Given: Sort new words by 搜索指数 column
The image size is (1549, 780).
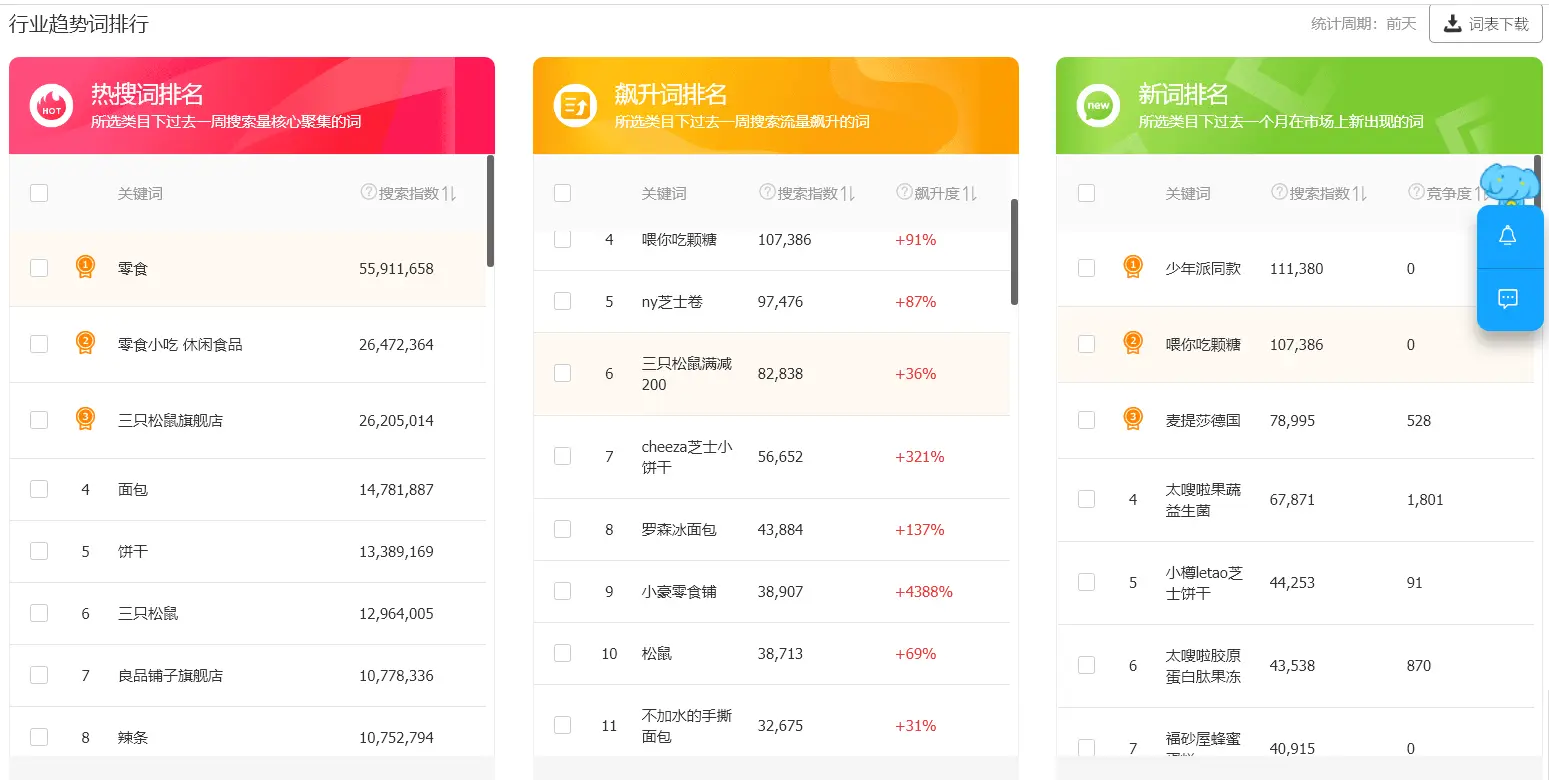Looking at the screenshot, I should [x=1360, y=193].
